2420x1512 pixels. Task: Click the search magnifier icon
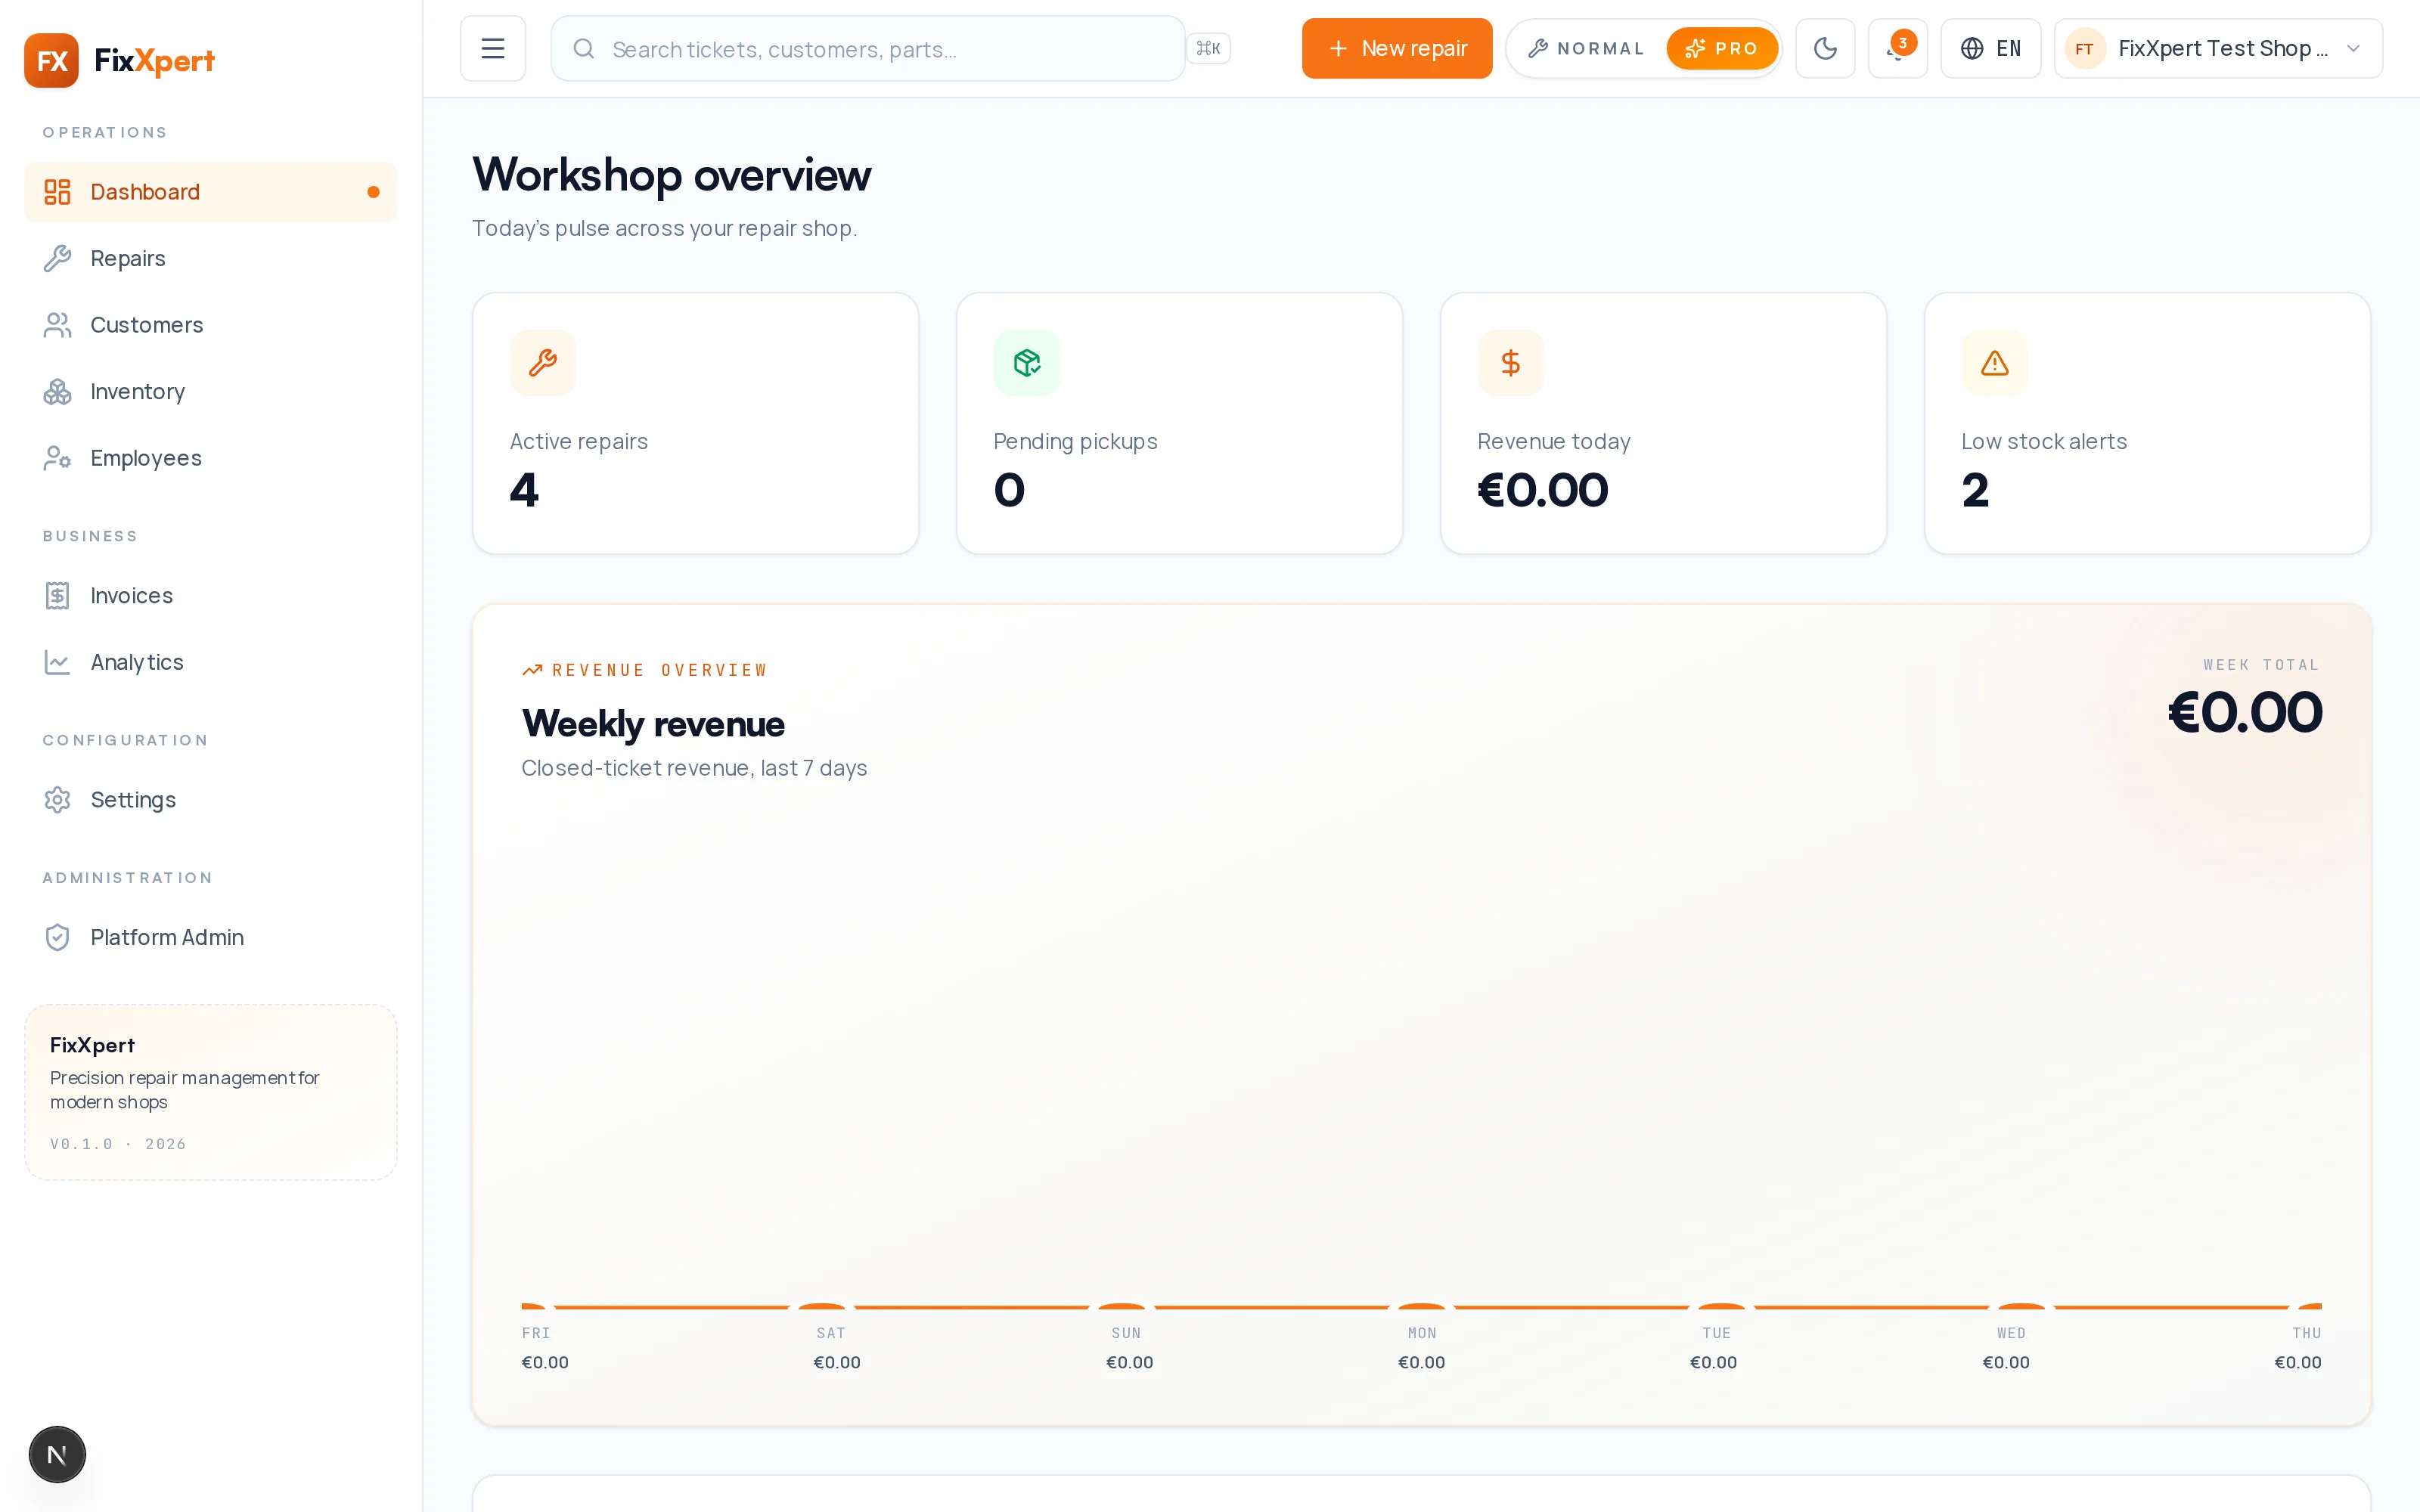pyautogui.click(x=584, y=48)
